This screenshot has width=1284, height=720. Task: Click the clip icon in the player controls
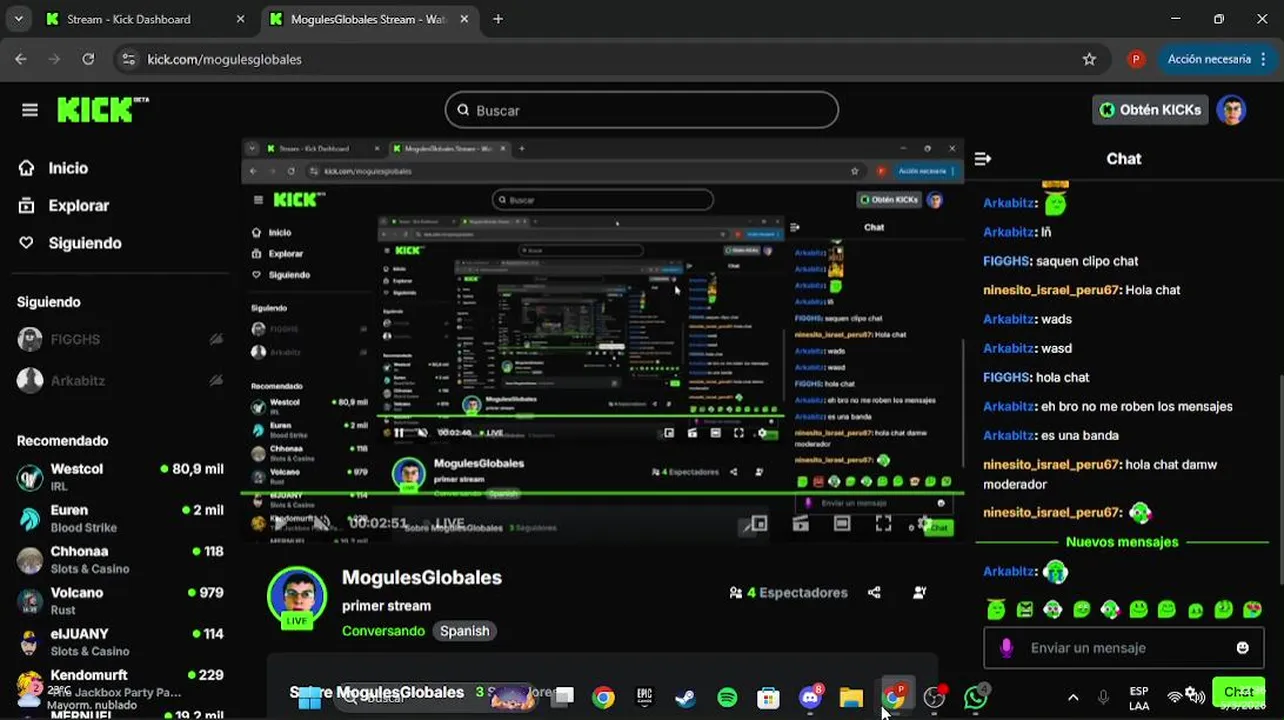(x=800, y=523)
